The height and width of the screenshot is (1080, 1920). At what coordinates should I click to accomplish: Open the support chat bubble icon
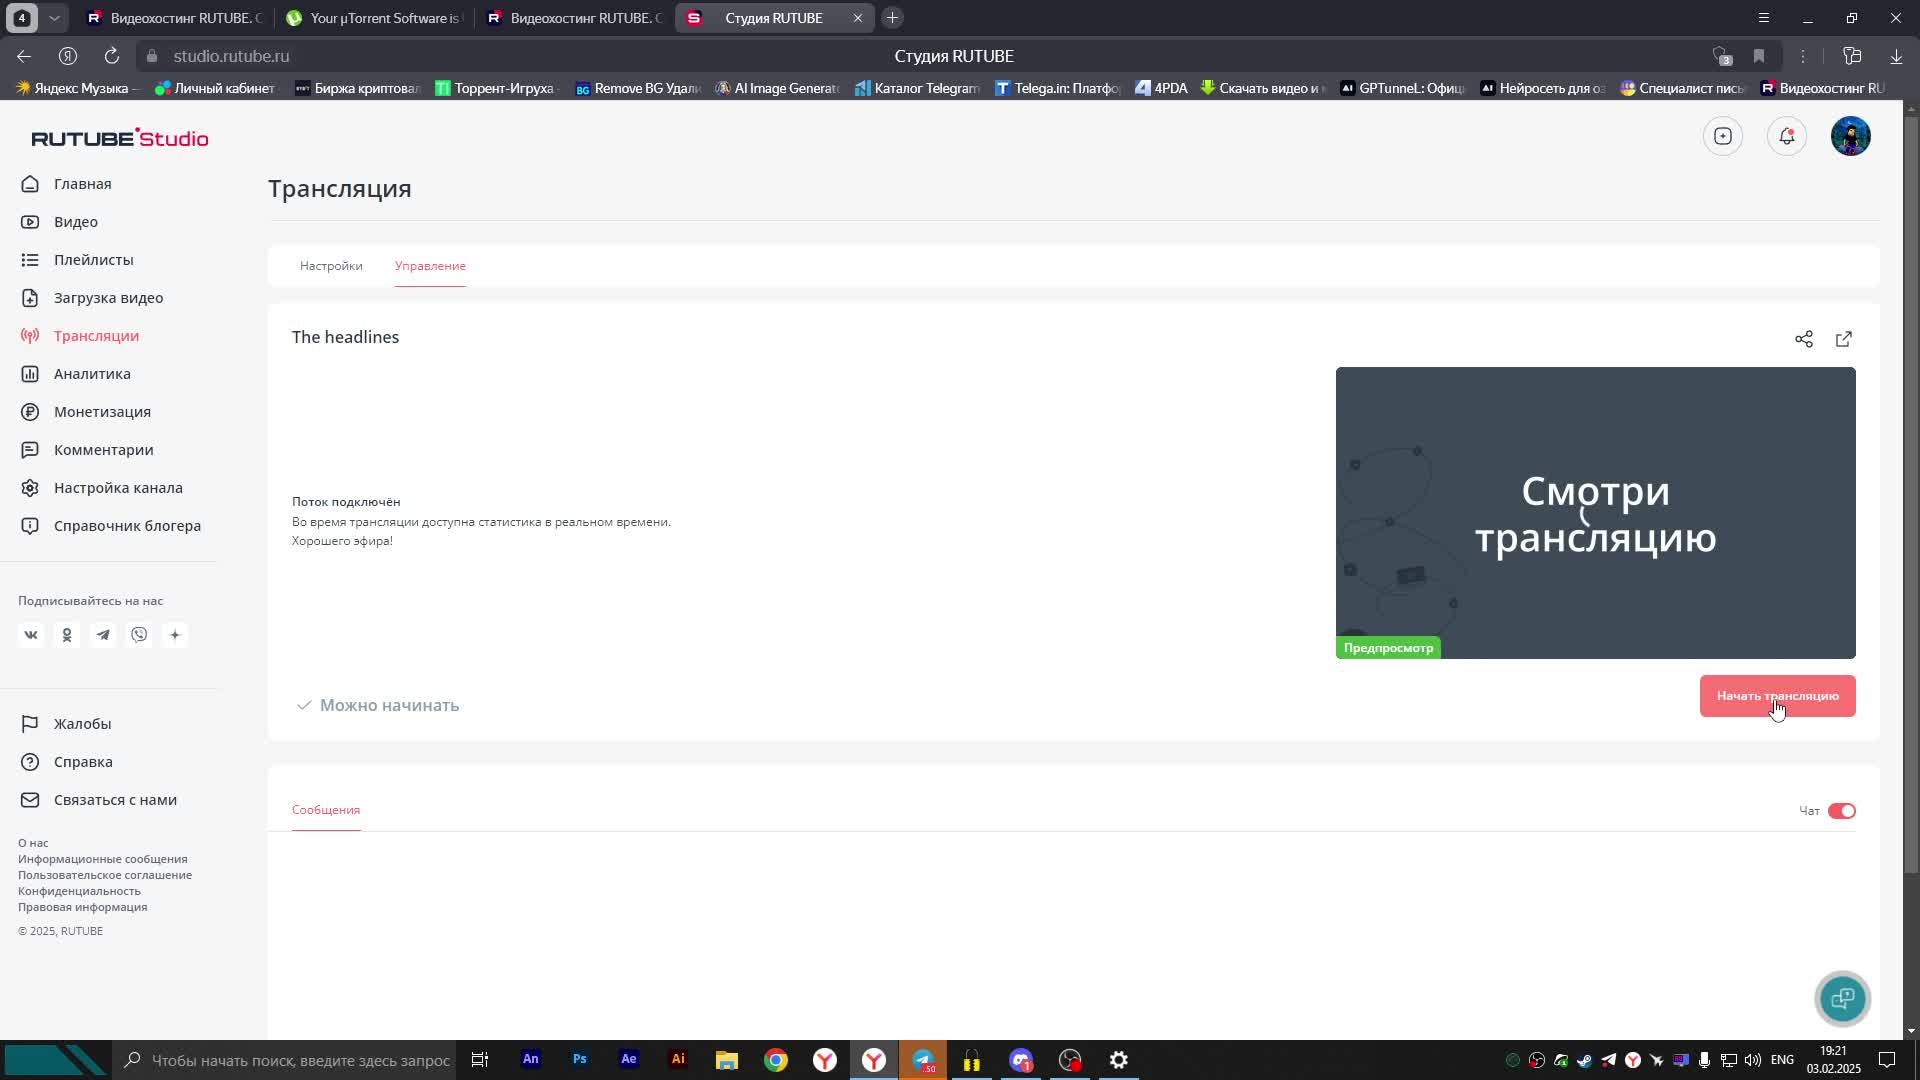pyautogui.click(x=1842, y=998)
